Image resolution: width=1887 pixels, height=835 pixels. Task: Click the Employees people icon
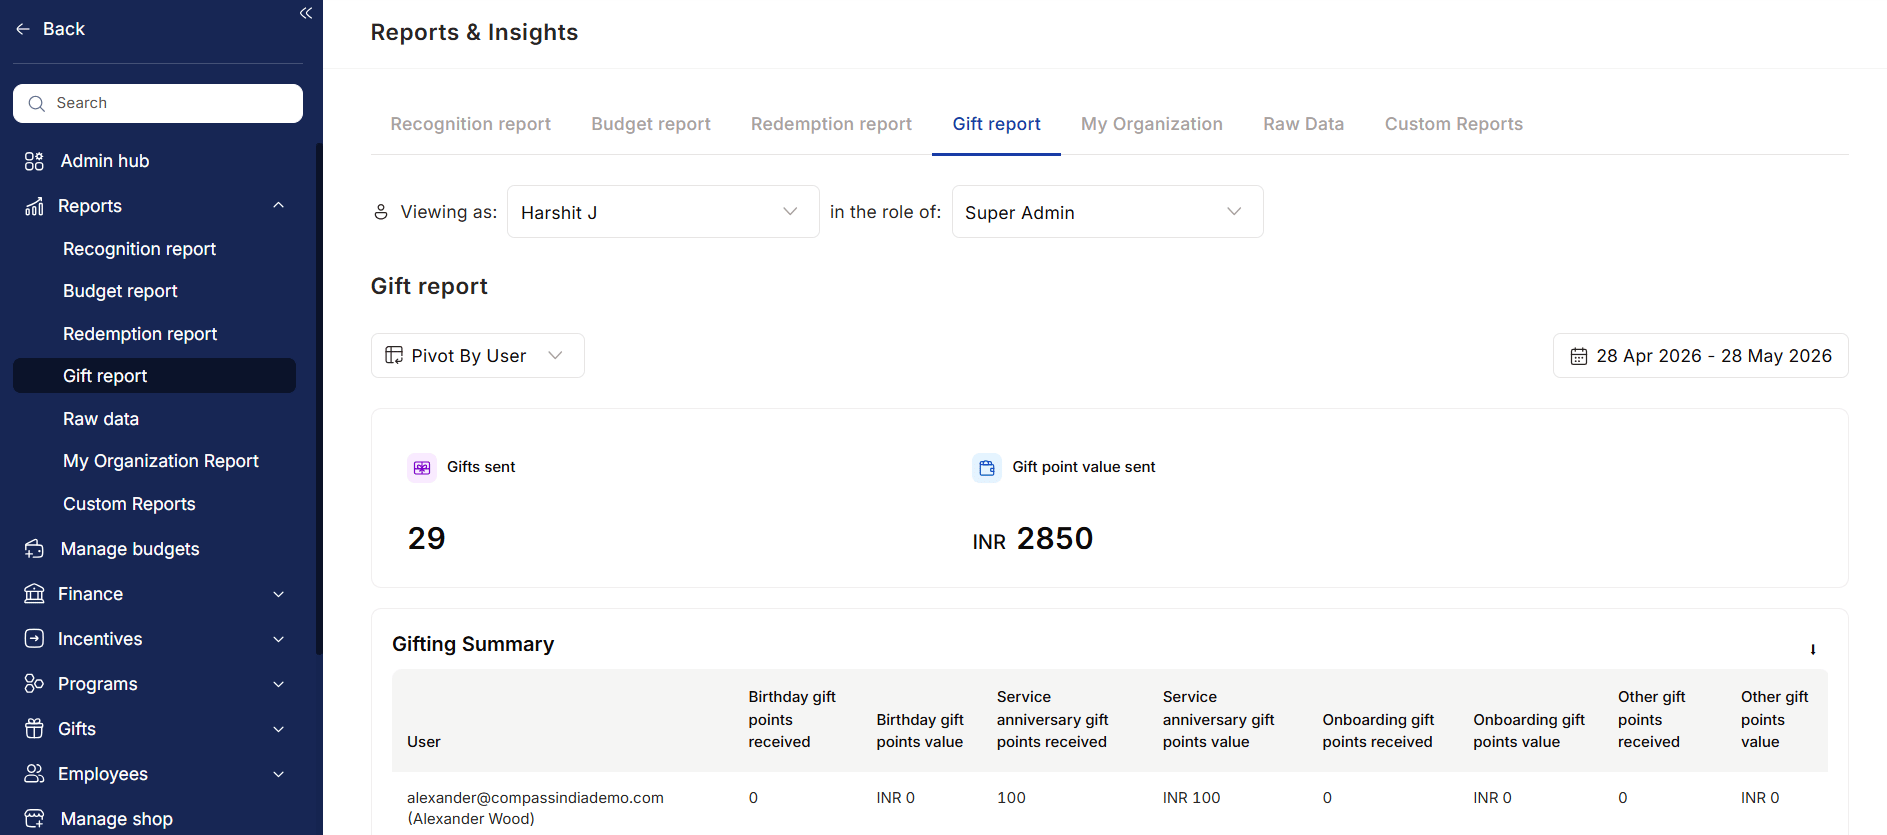pos(34,774)
